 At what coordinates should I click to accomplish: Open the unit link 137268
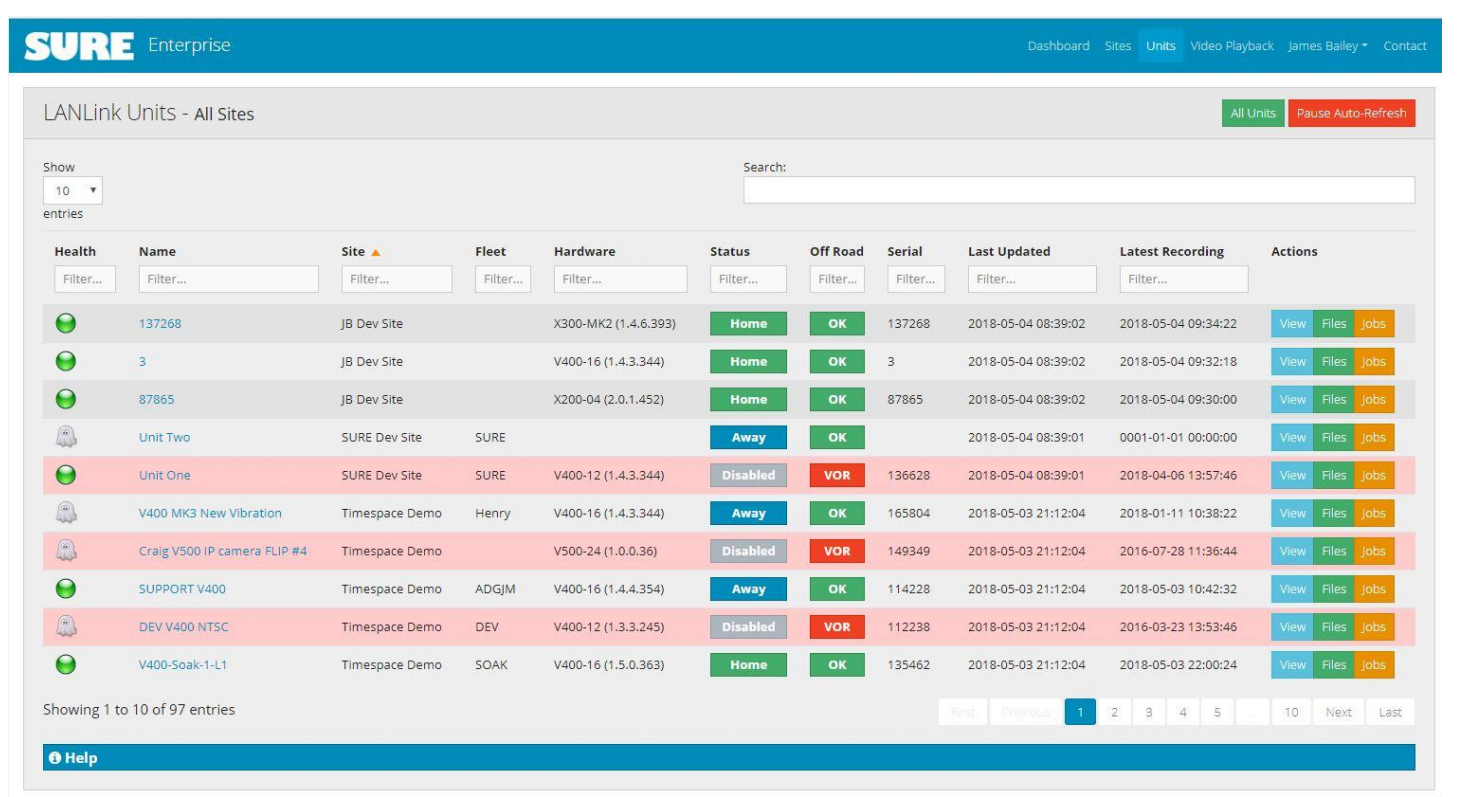tap(160, 323)
